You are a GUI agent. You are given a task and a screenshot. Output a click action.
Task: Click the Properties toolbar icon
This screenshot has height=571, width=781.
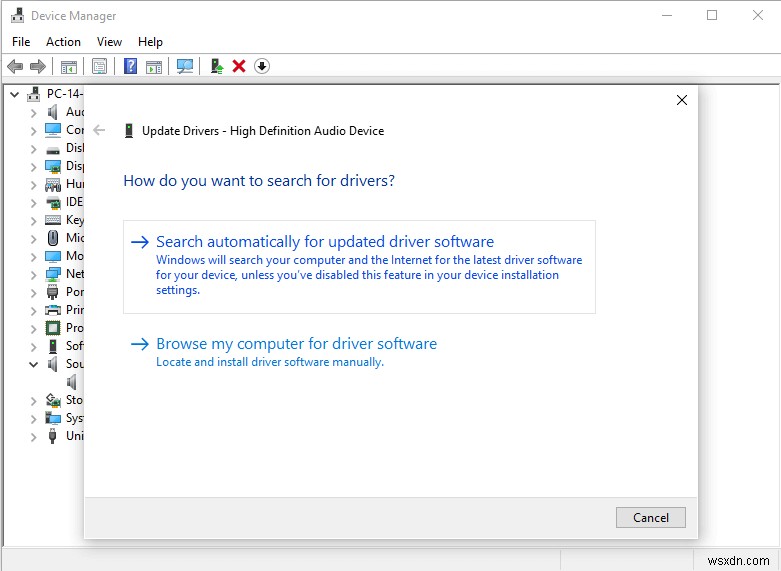click(99, 66)
